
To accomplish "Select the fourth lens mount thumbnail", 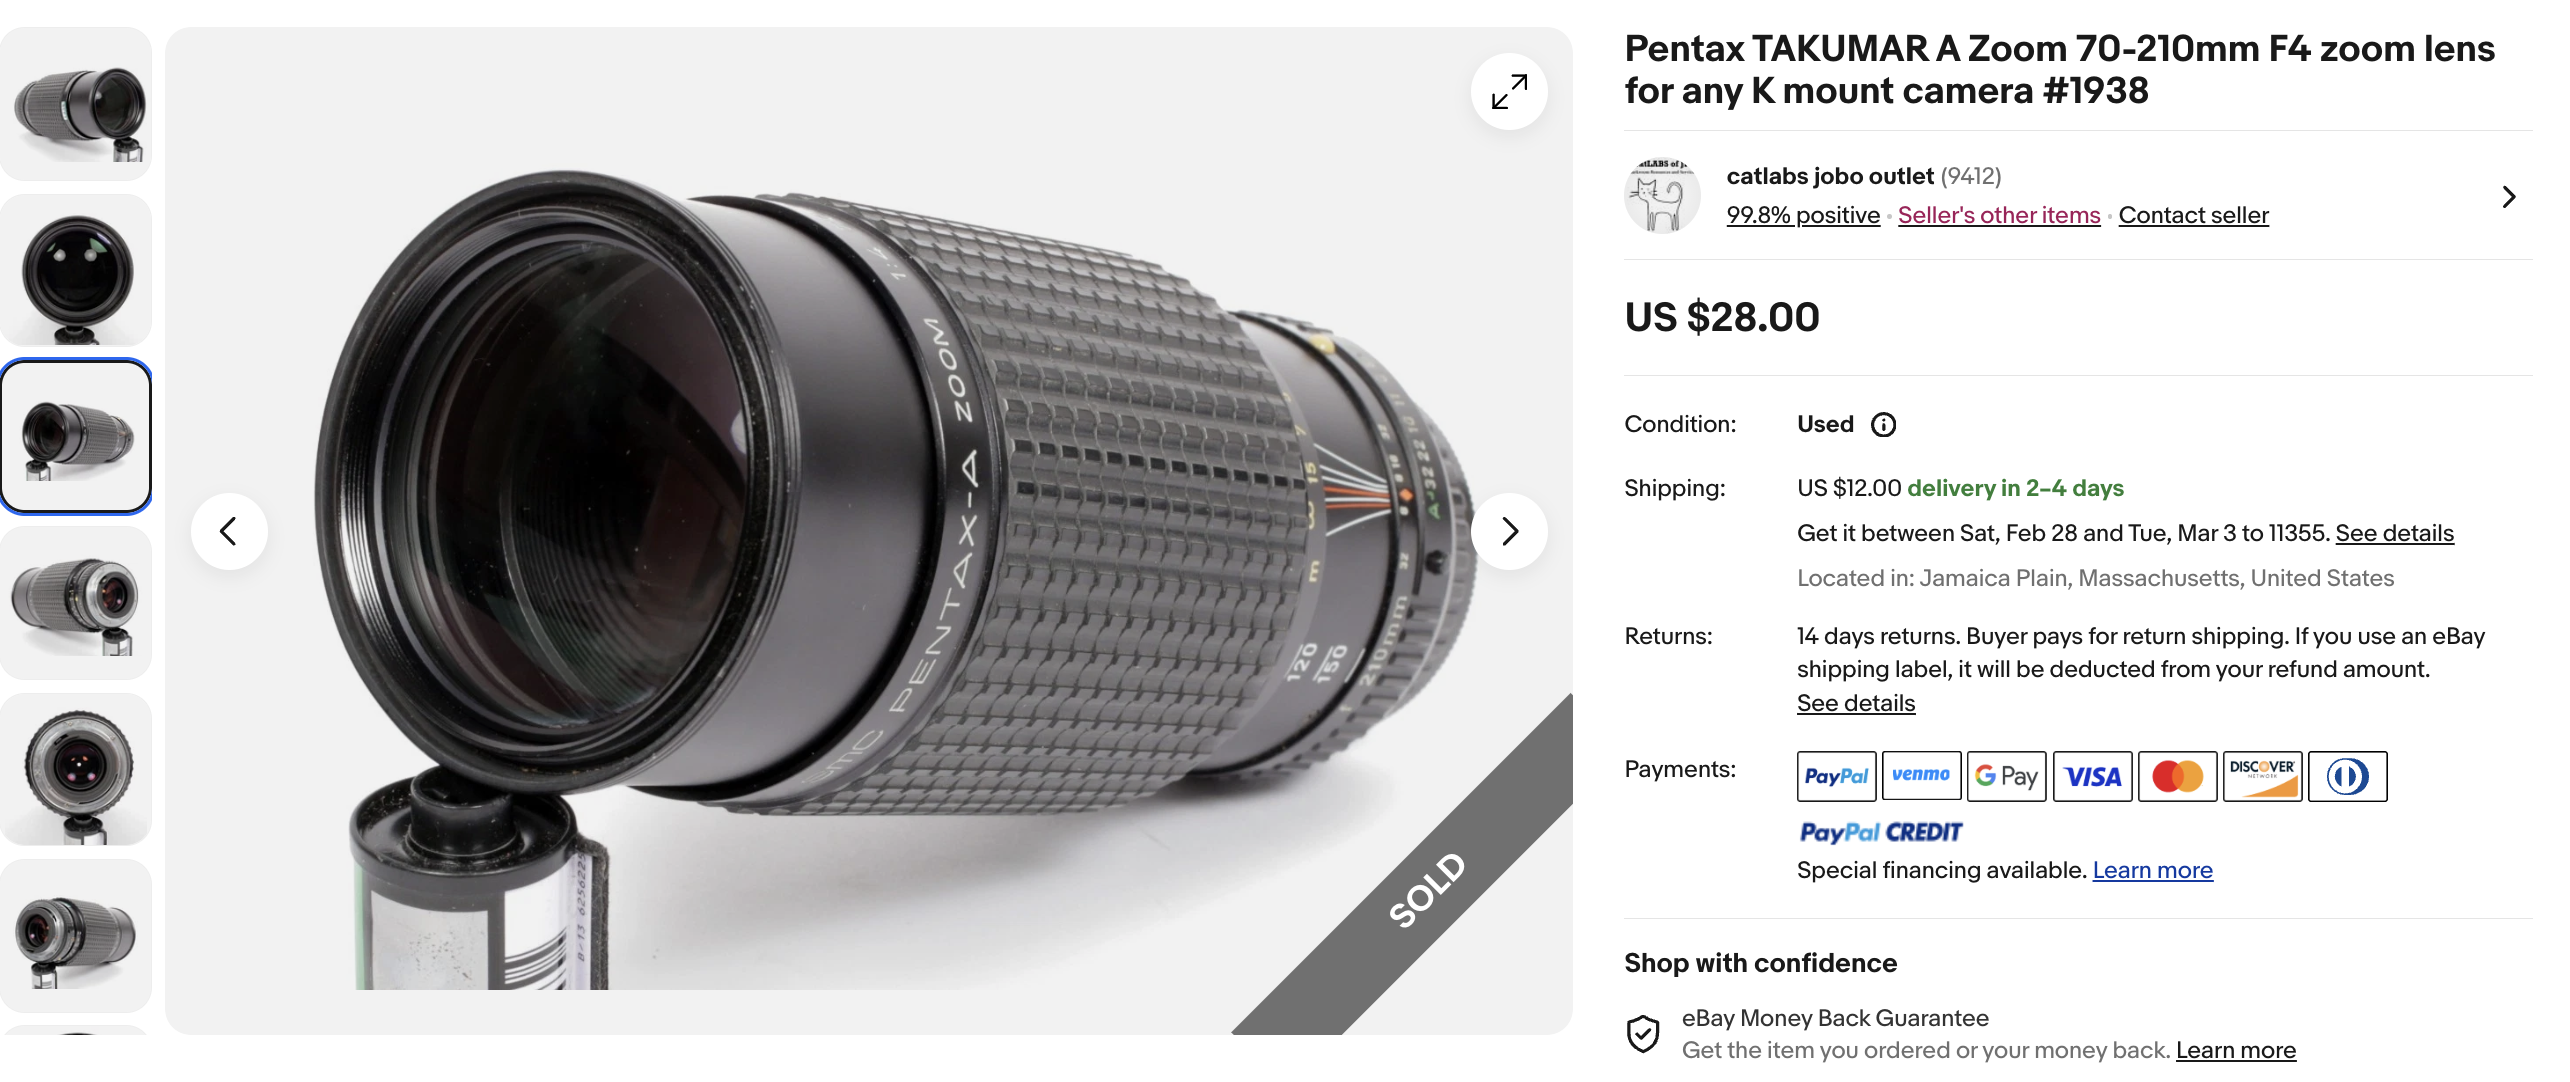I will tap(76, 603).
